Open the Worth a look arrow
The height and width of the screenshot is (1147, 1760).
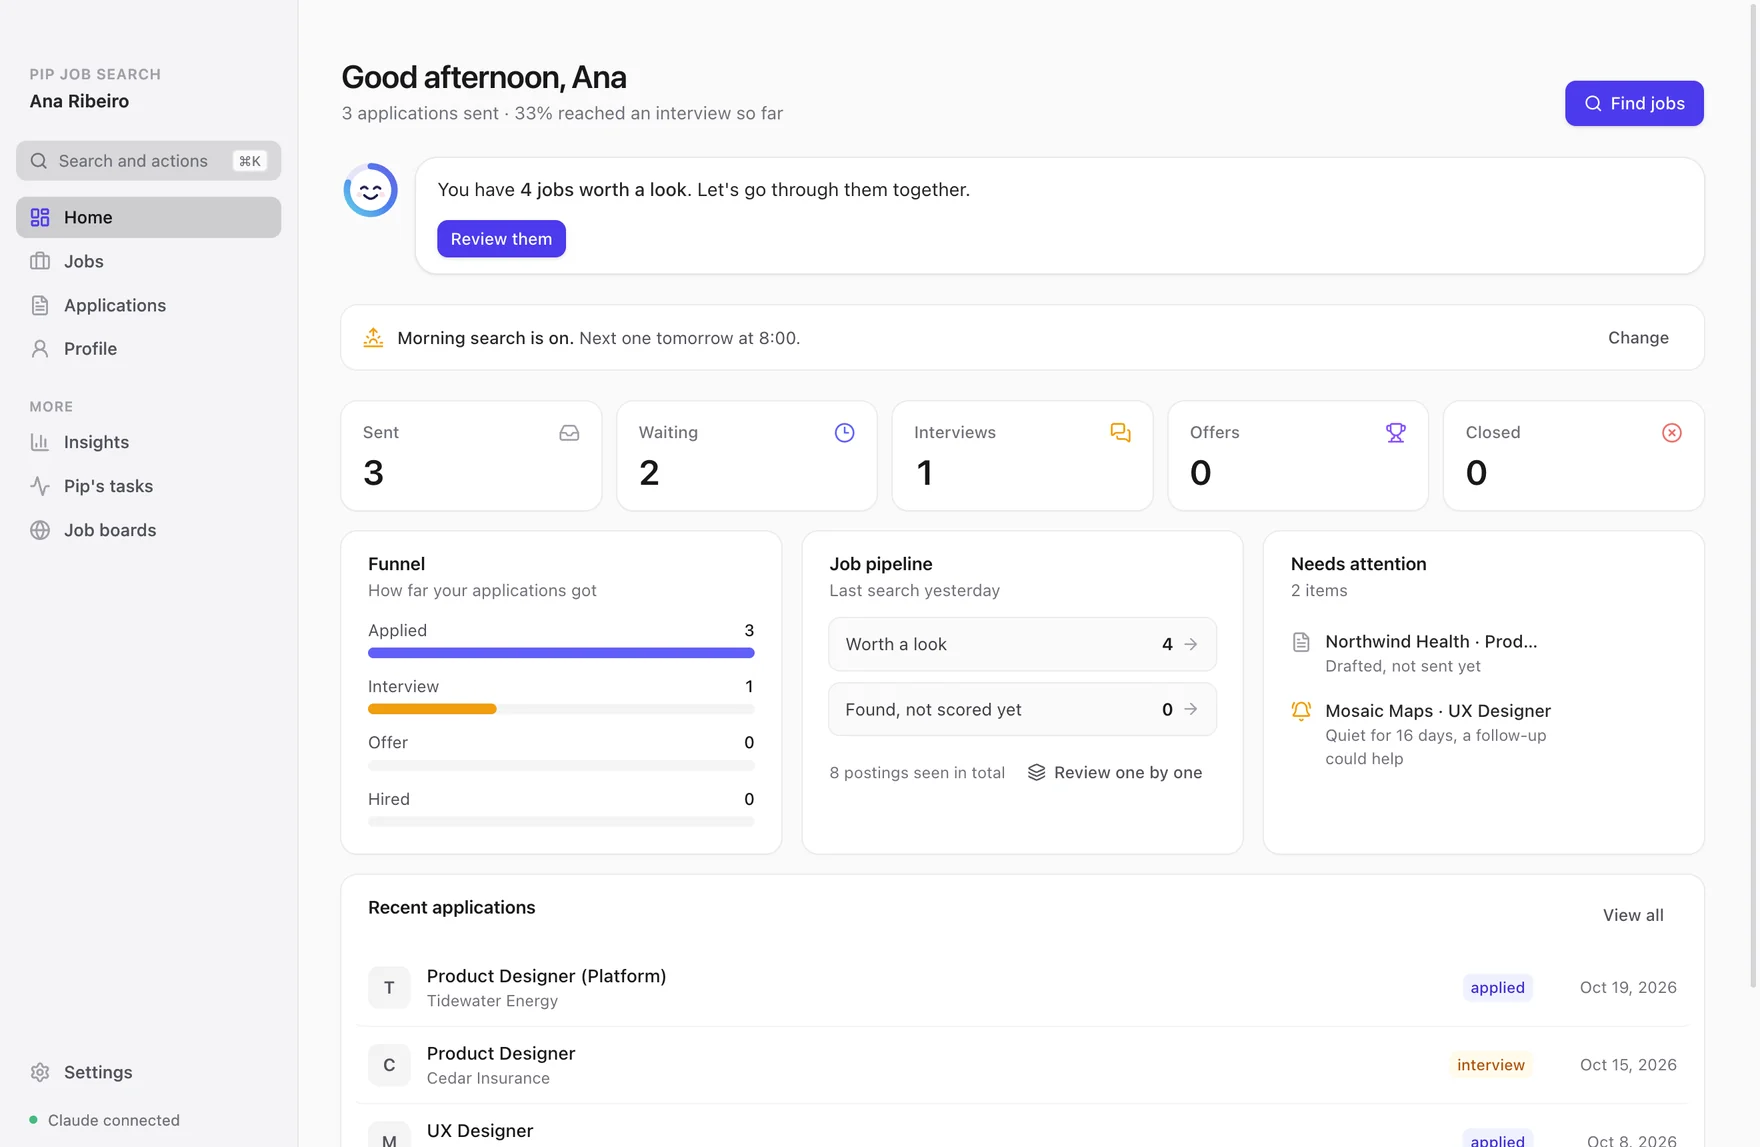point(1190,645)
